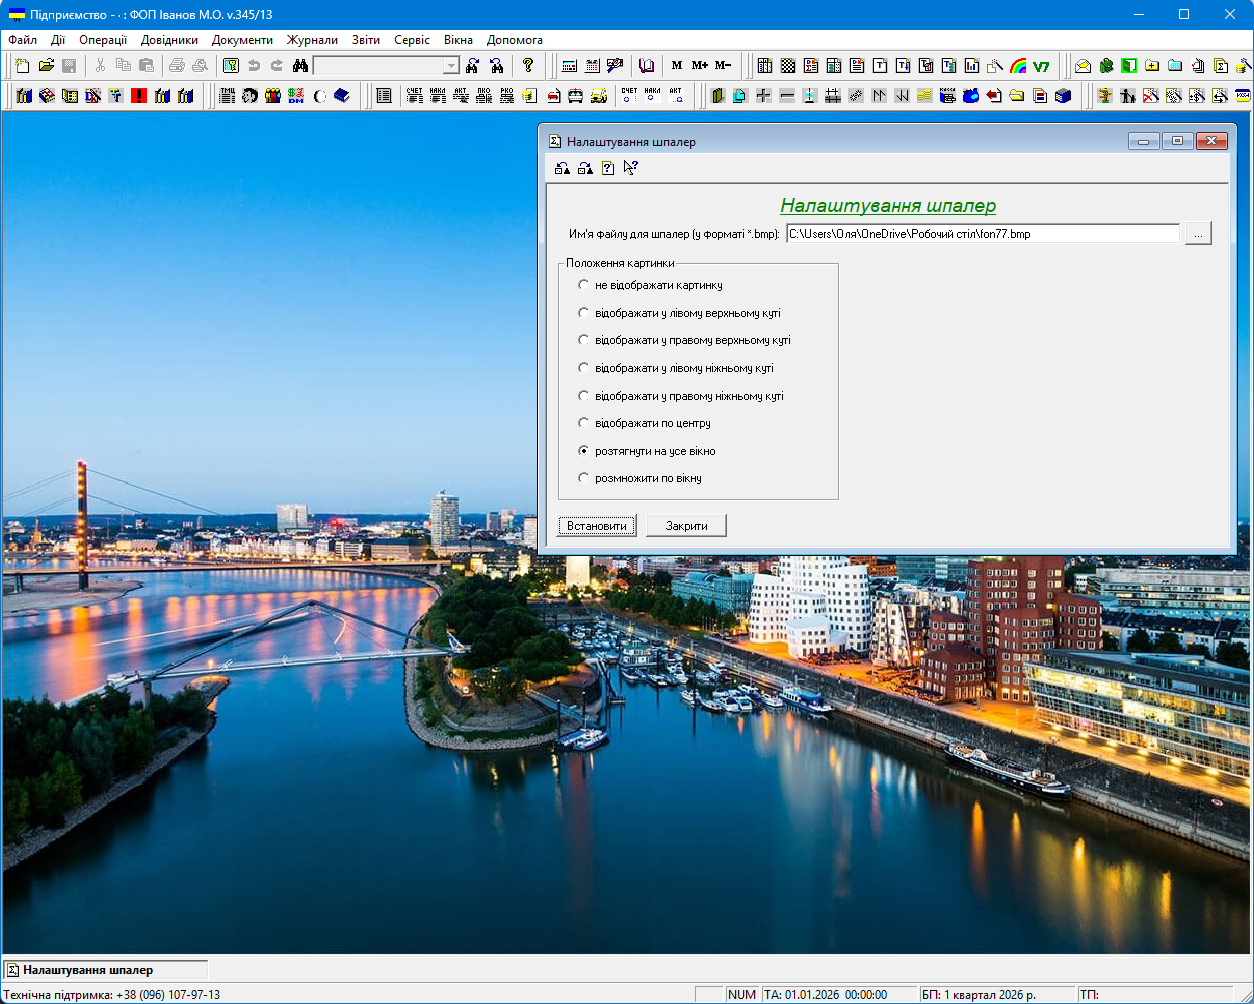Click the Встановити button
Viewport: 1254px width, 1004px height.
click(x=597, y=526)
